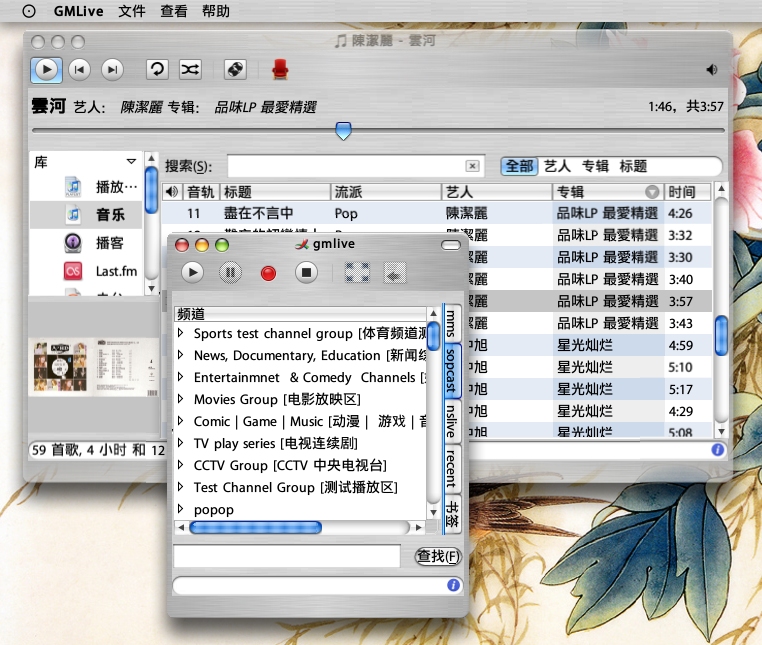
Task: Click the gmlive titlebar pill button
Action: tap(451, 245)
